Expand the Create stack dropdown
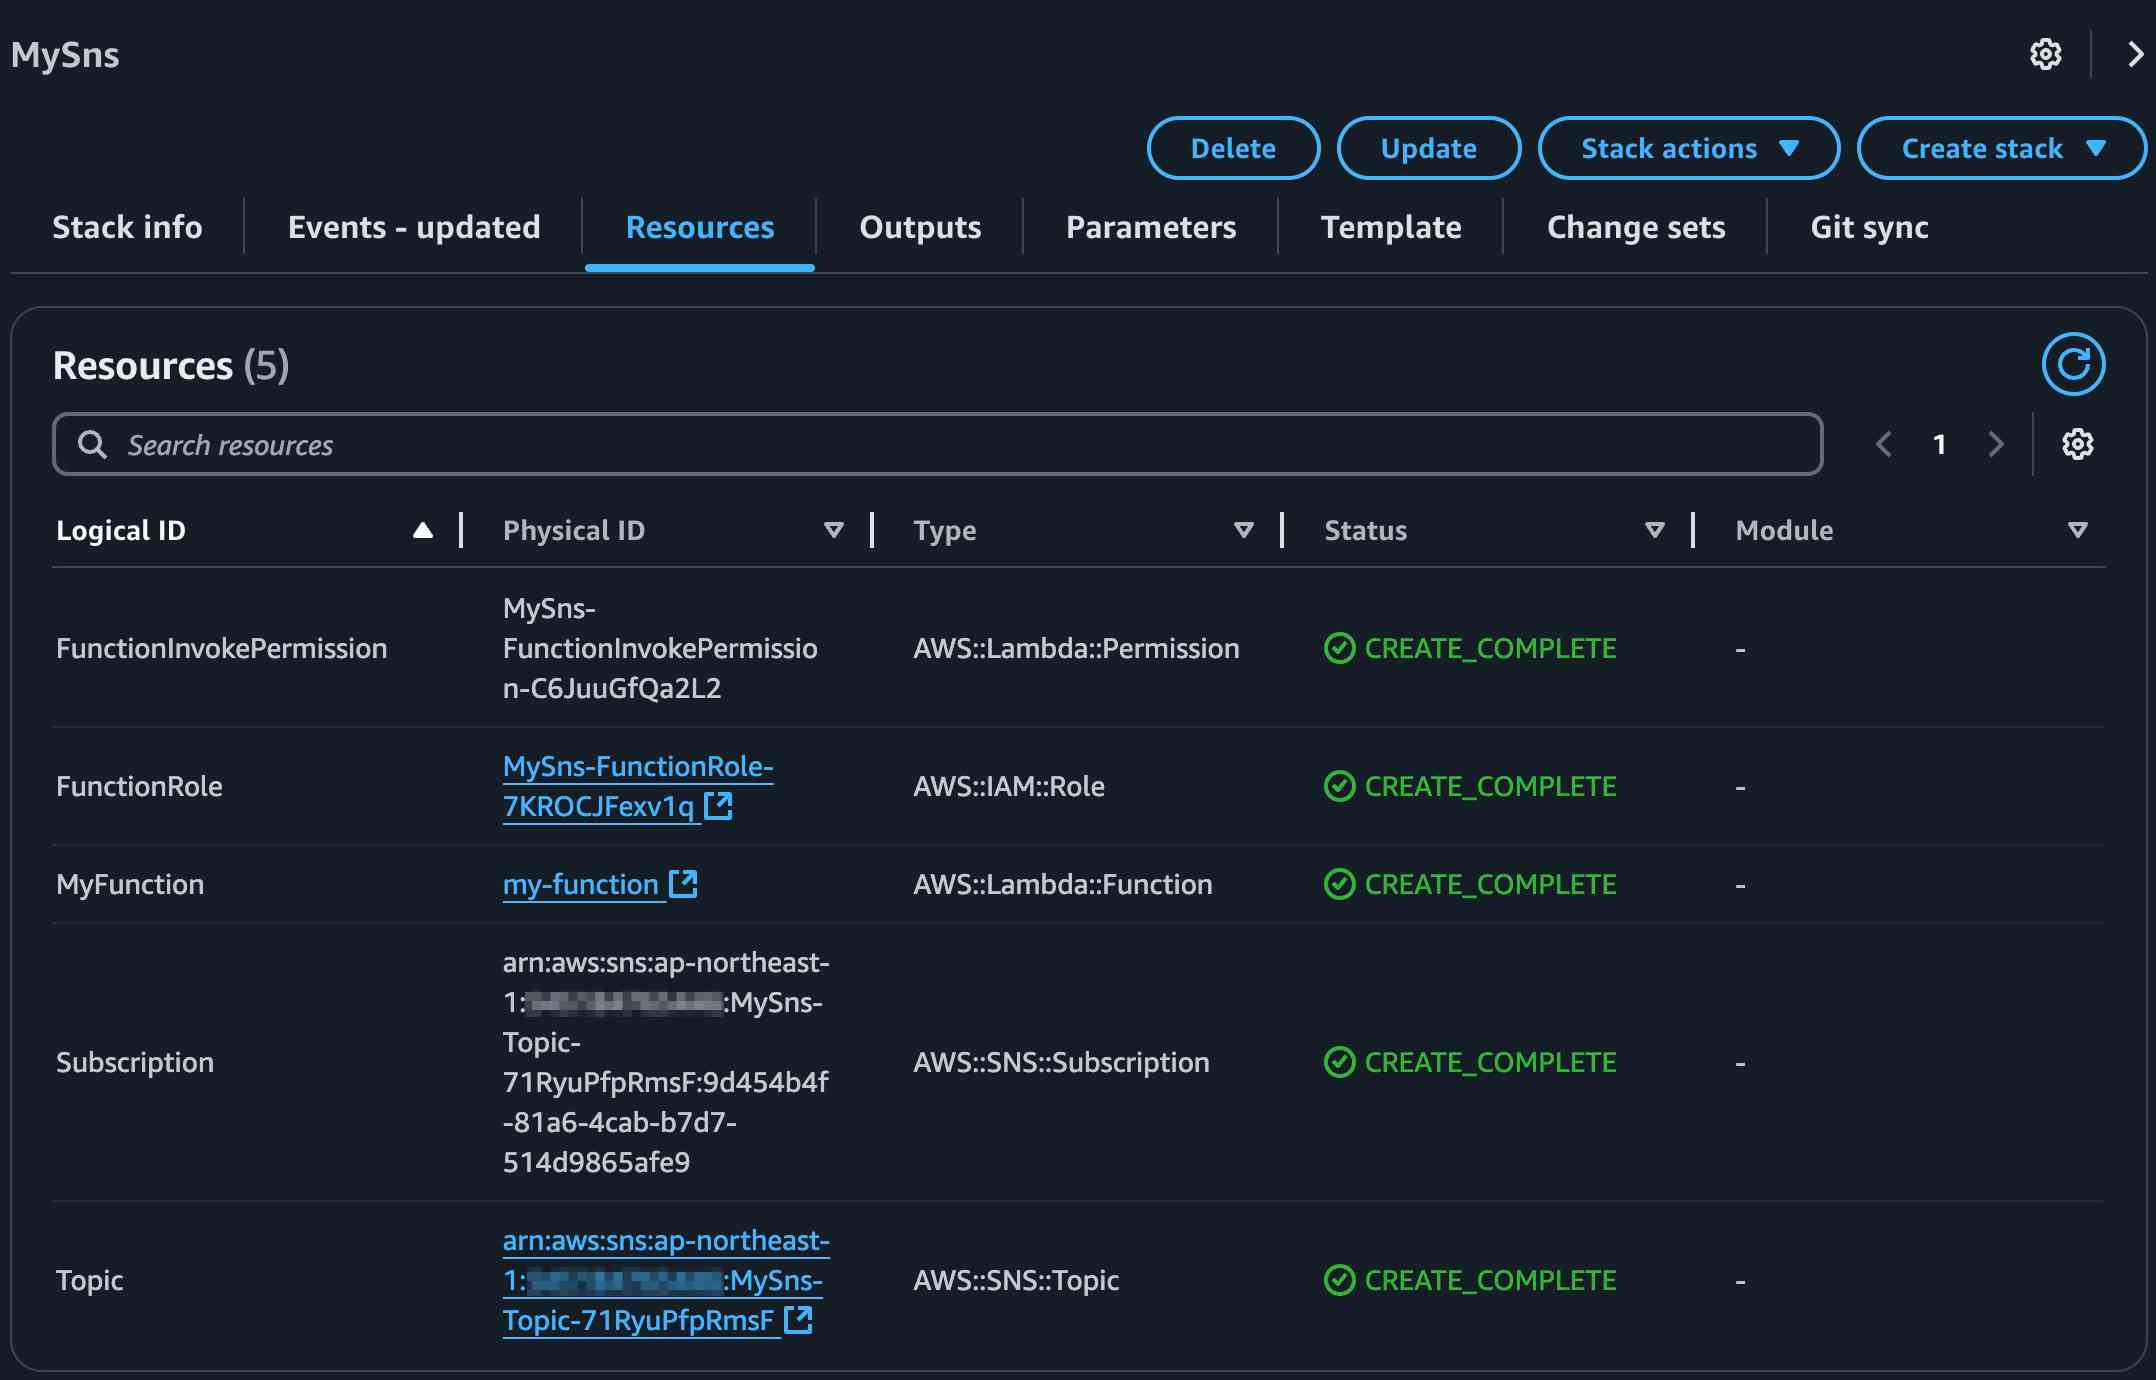 click(2001, 148)
